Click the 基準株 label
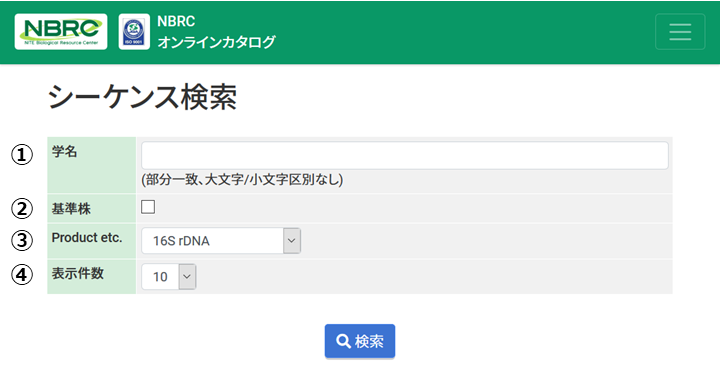720x386 pixels. (x=71, y=209)
